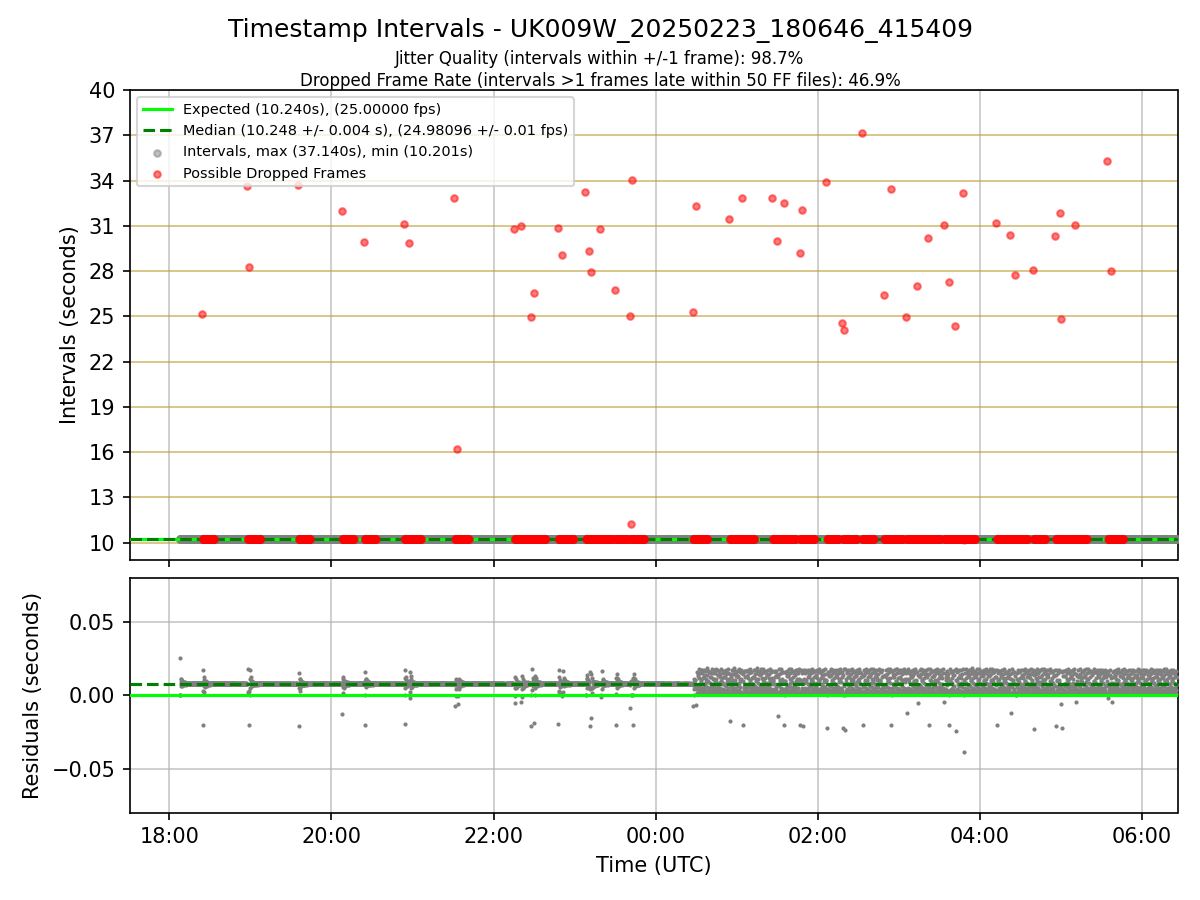Select the Intervals max (37.140s) legend entry
This screenshot has height=900, width=1200.
point(328,152)
